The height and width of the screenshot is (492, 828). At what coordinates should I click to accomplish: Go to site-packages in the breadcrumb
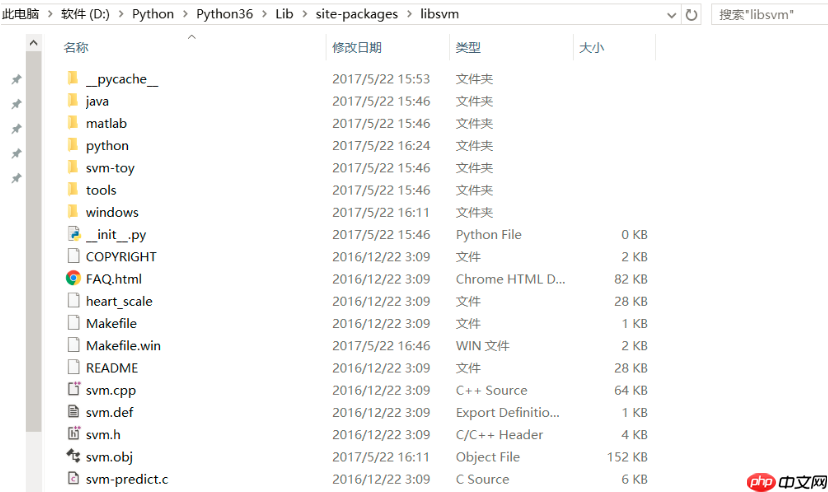point(356,14)
